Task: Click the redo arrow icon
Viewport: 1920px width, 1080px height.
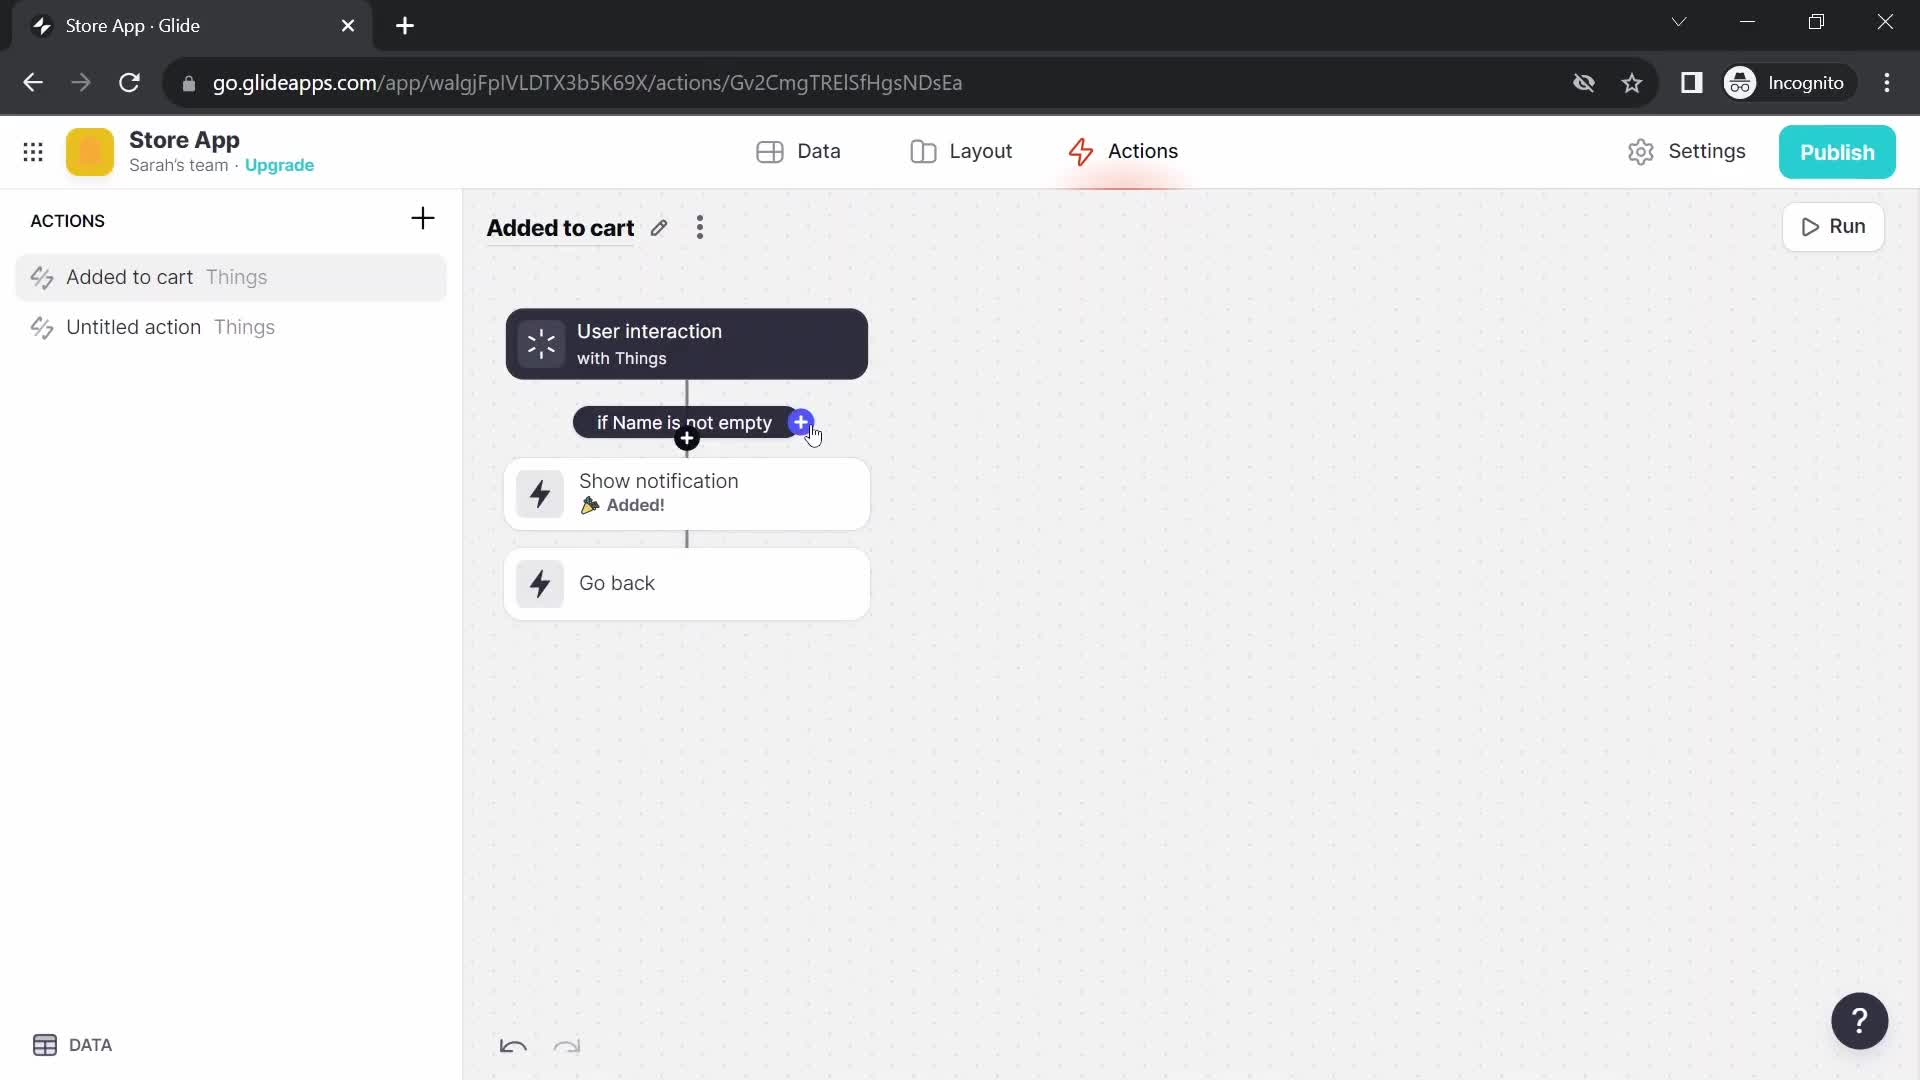Action: click(567, 1048)
